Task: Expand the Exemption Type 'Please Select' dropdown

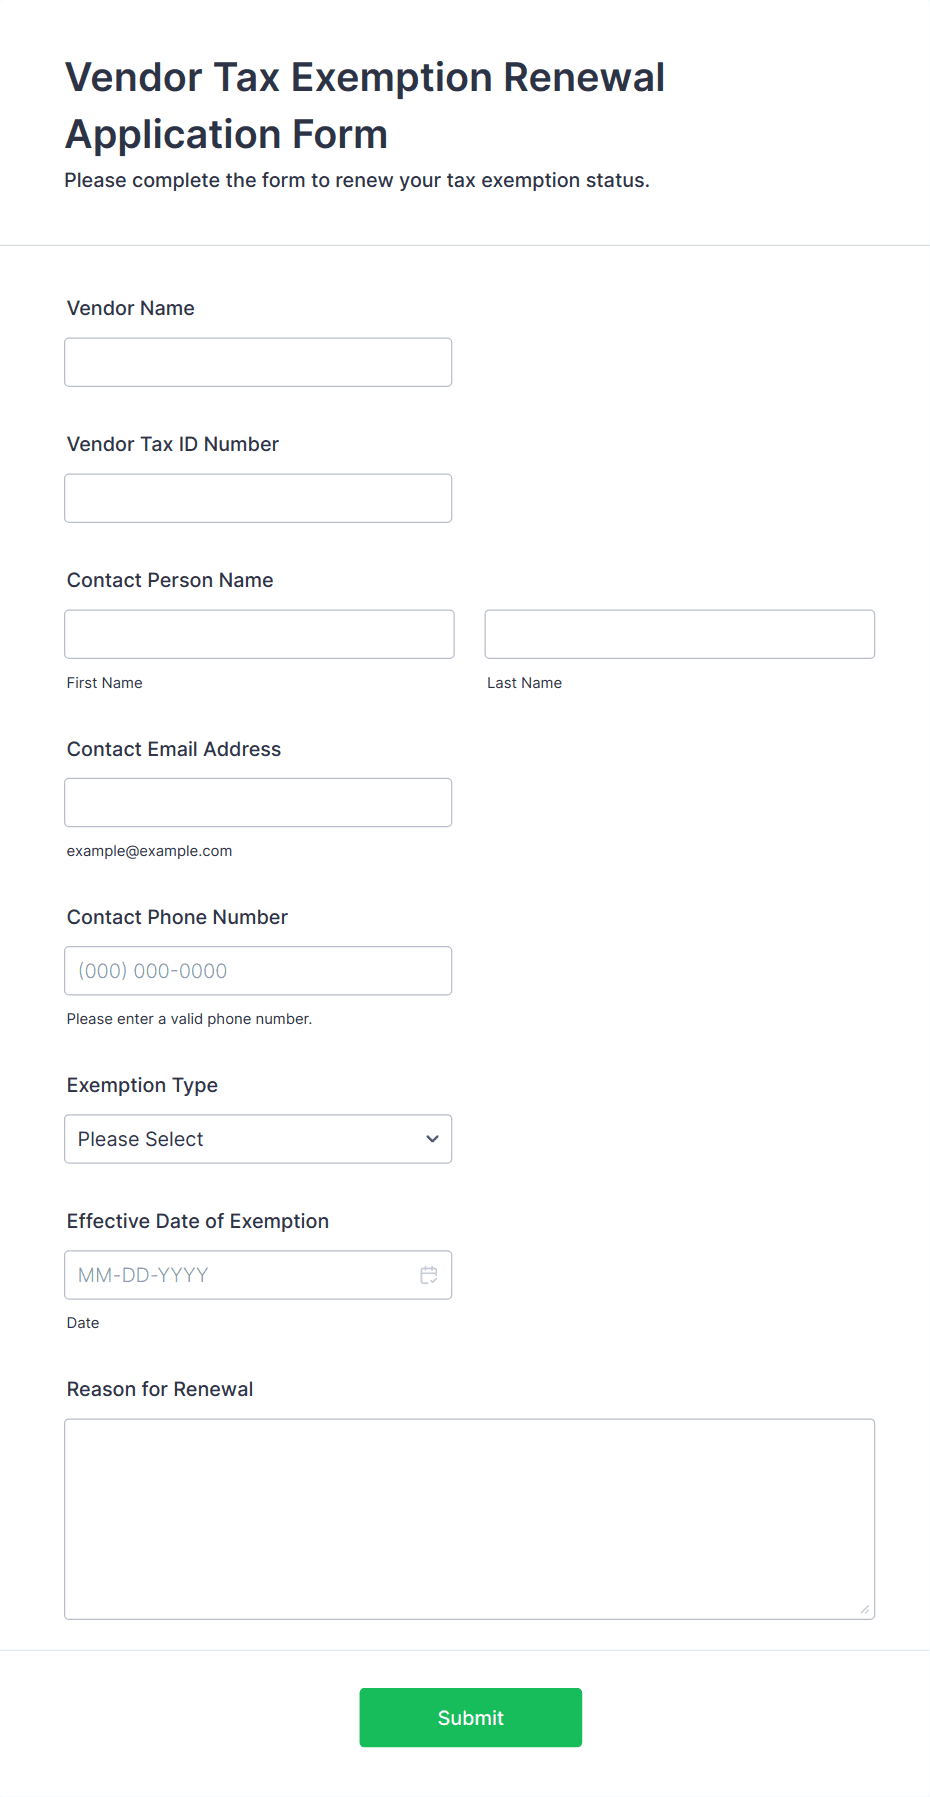Action: pyautogui.click(x=258, y=1139)
